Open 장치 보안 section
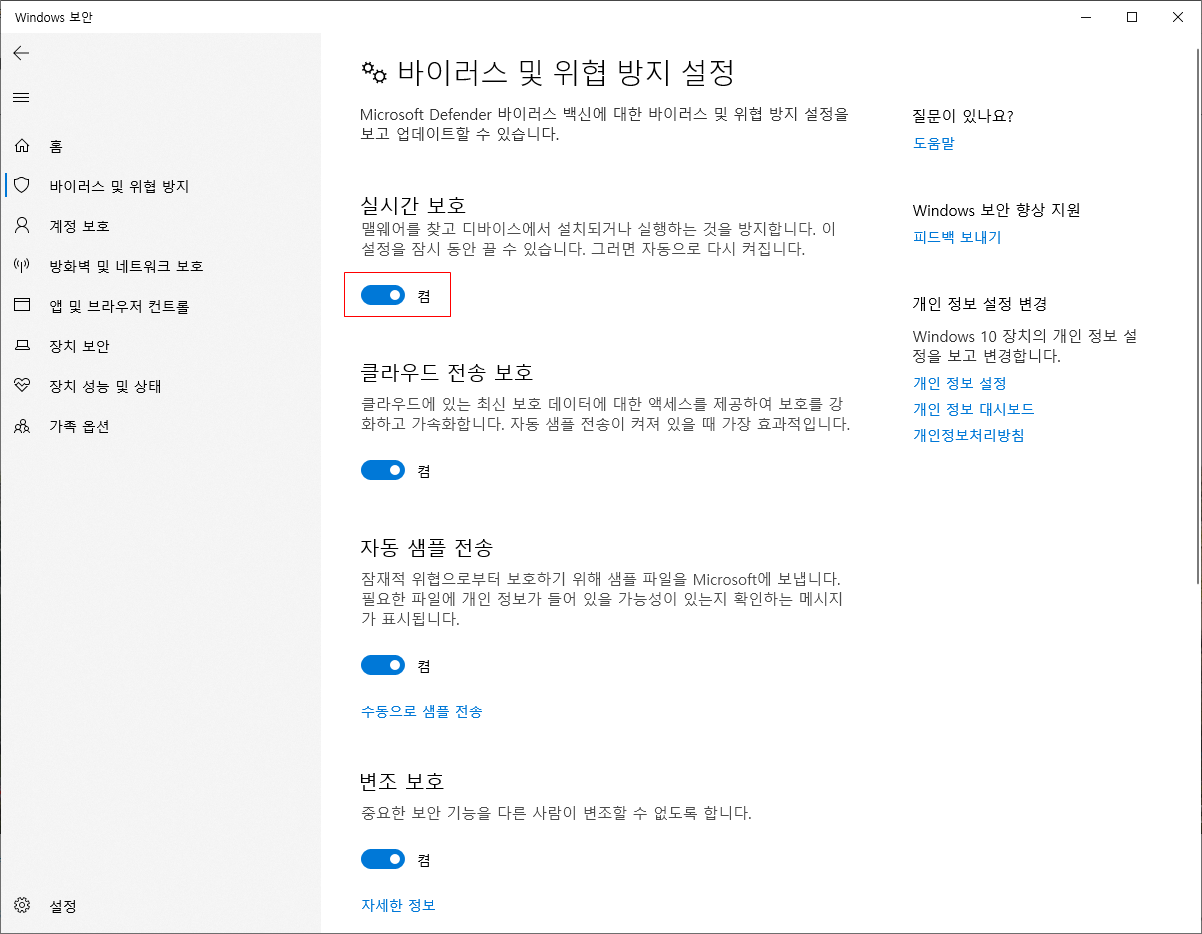Viewport: 1202px width, 934px height. [x=160, y=346]
